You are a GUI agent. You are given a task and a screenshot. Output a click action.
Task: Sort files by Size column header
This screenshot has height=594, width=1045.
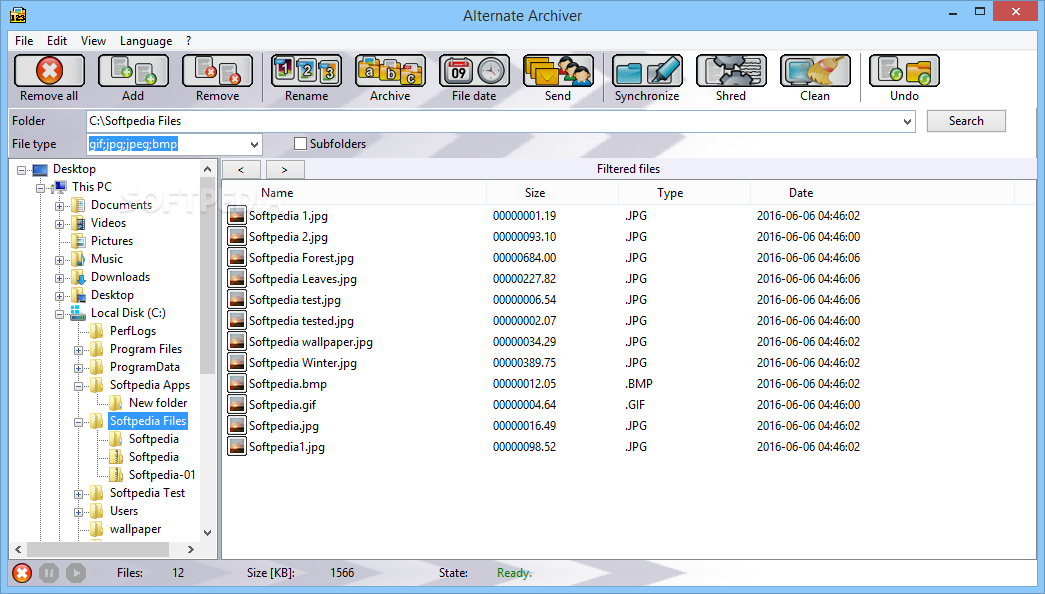552,193
